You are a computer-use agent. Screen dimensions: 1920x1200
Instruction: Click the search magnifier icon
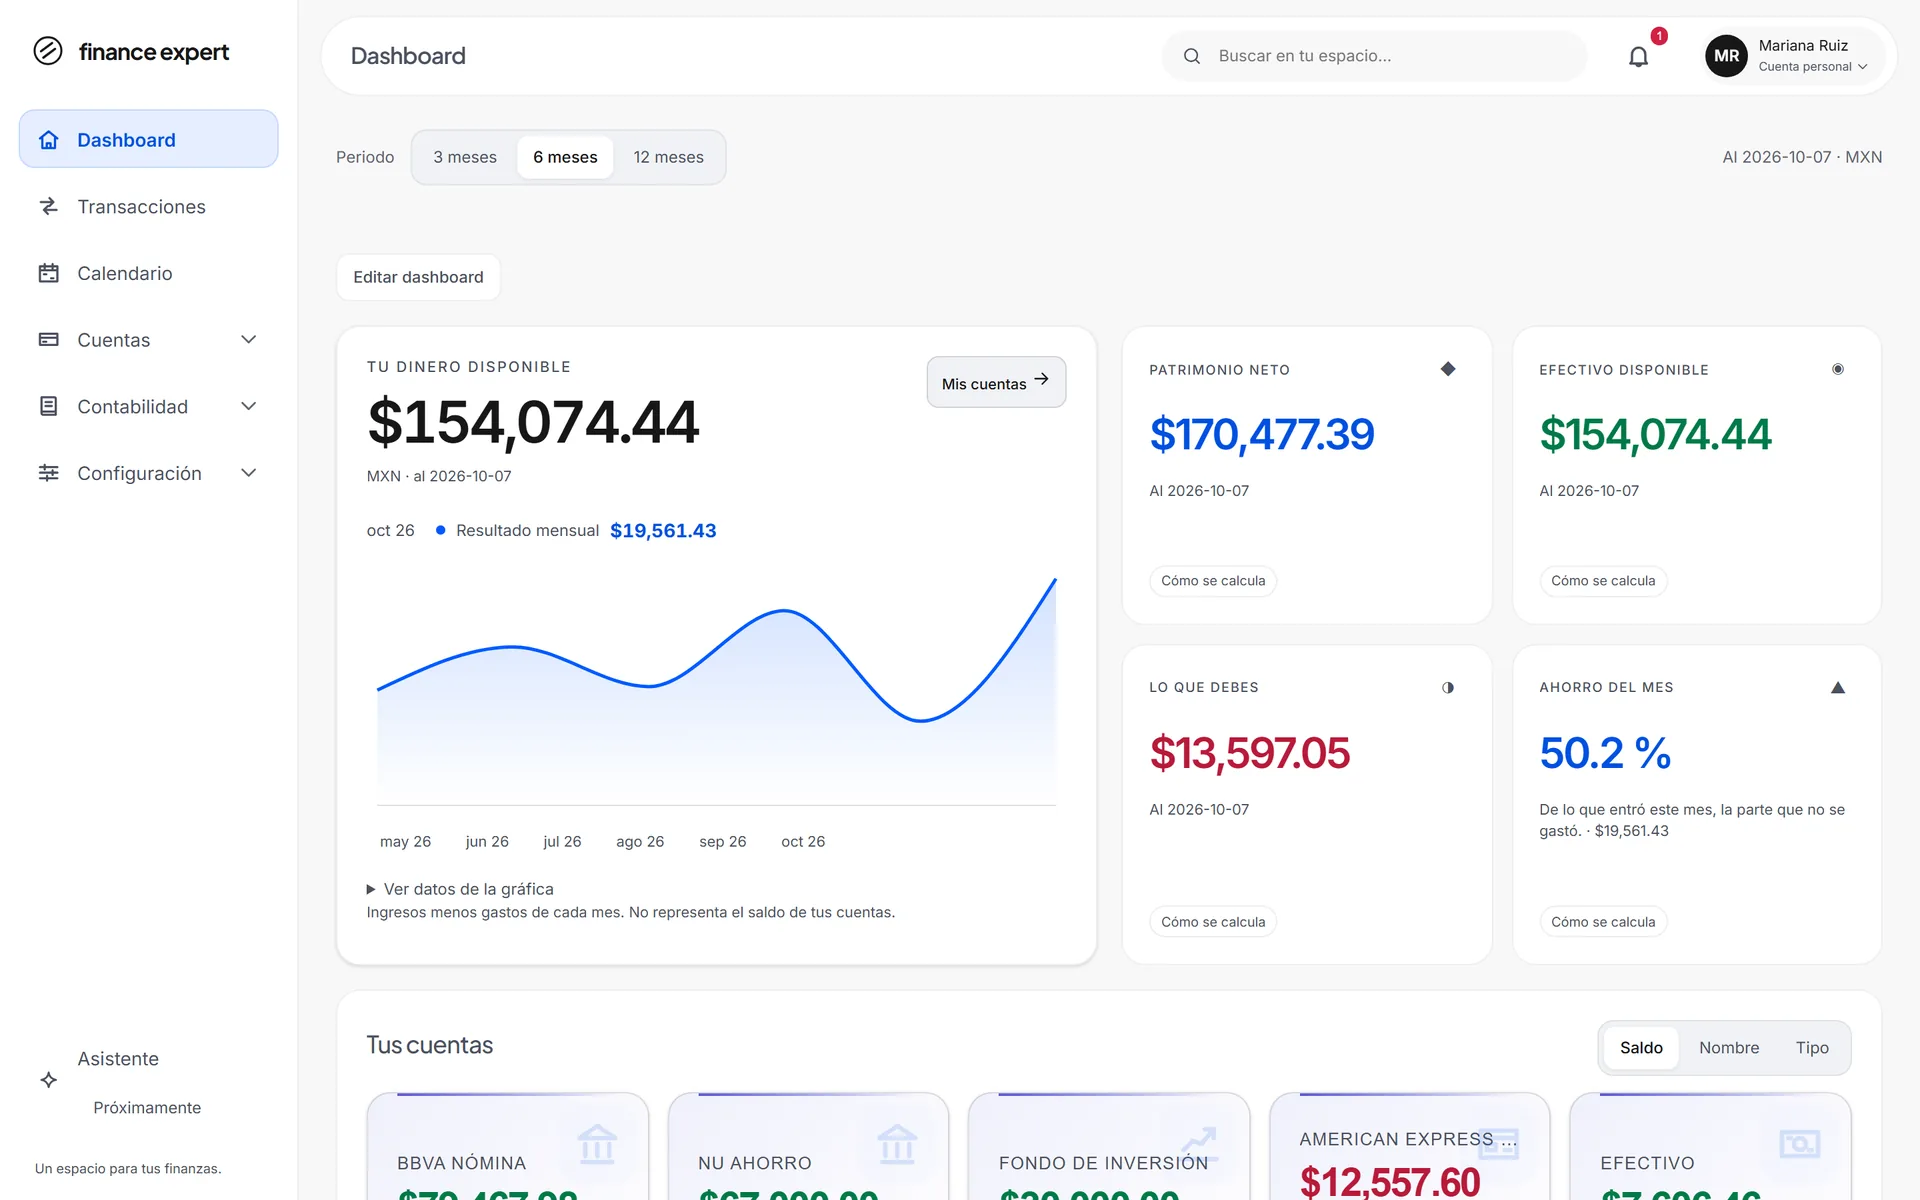1192,56
